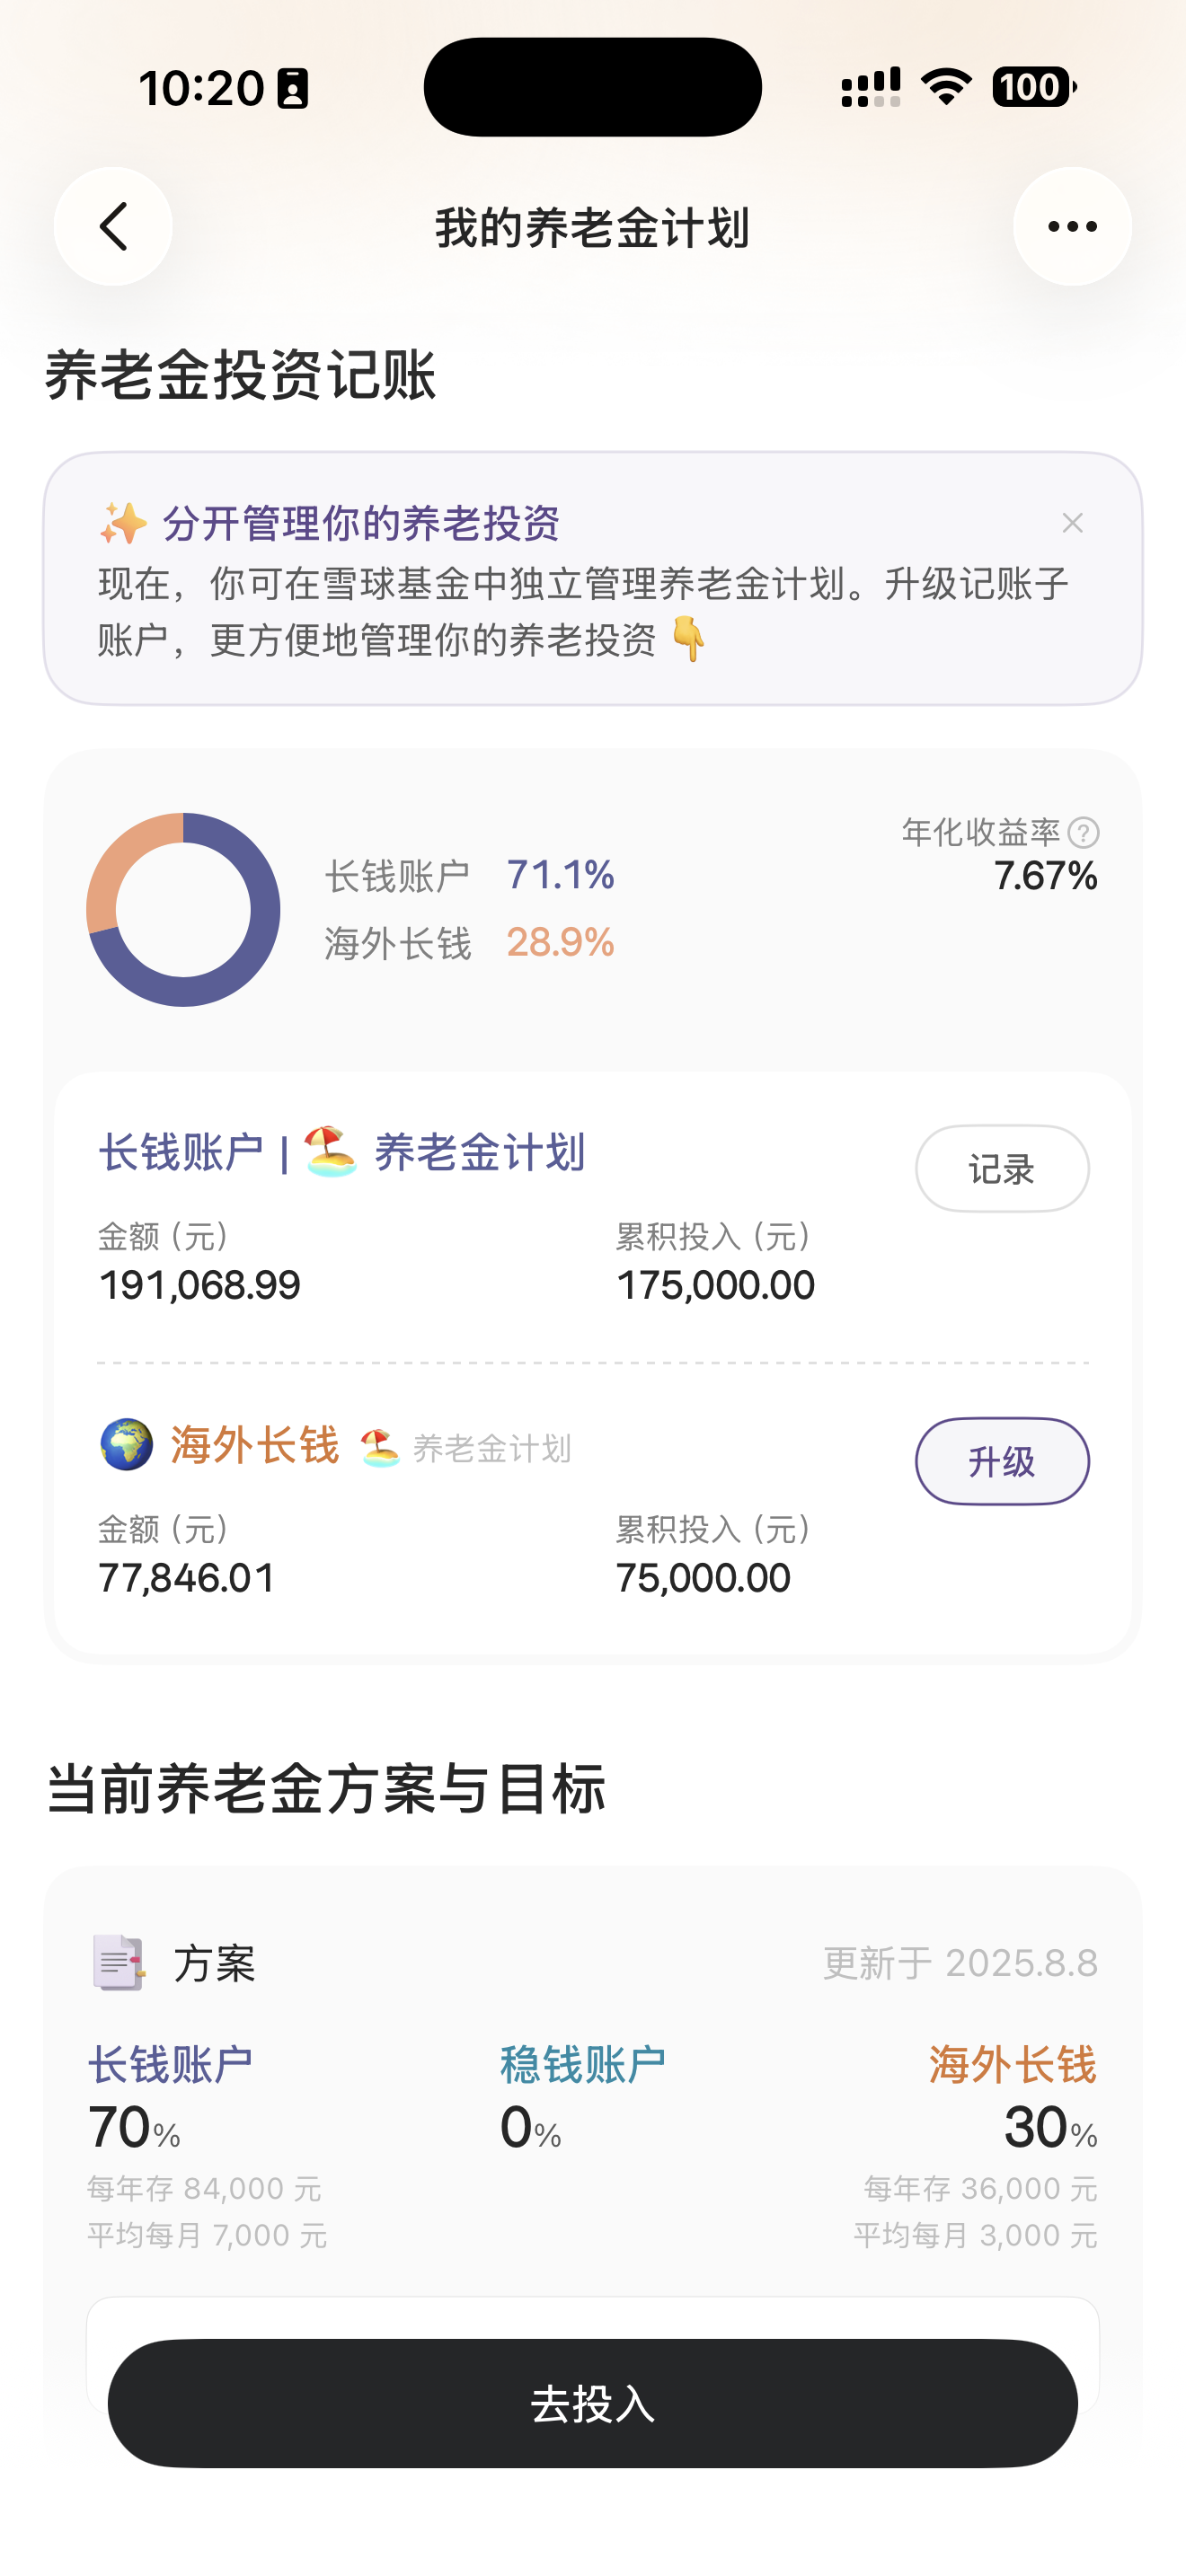Tap the back arrow button
Image resolution: width=1186 pixels, height=2576 pixels.
[x=113, y=227]
